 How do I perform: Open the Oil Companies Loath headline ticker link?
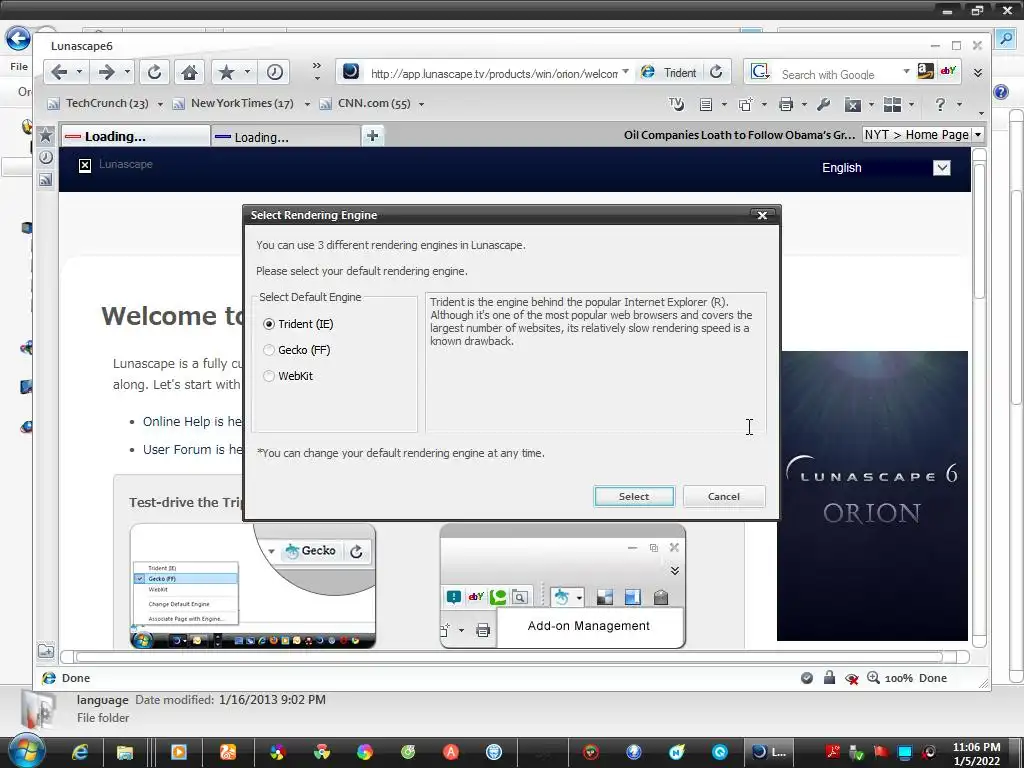[x=739, y=135]
